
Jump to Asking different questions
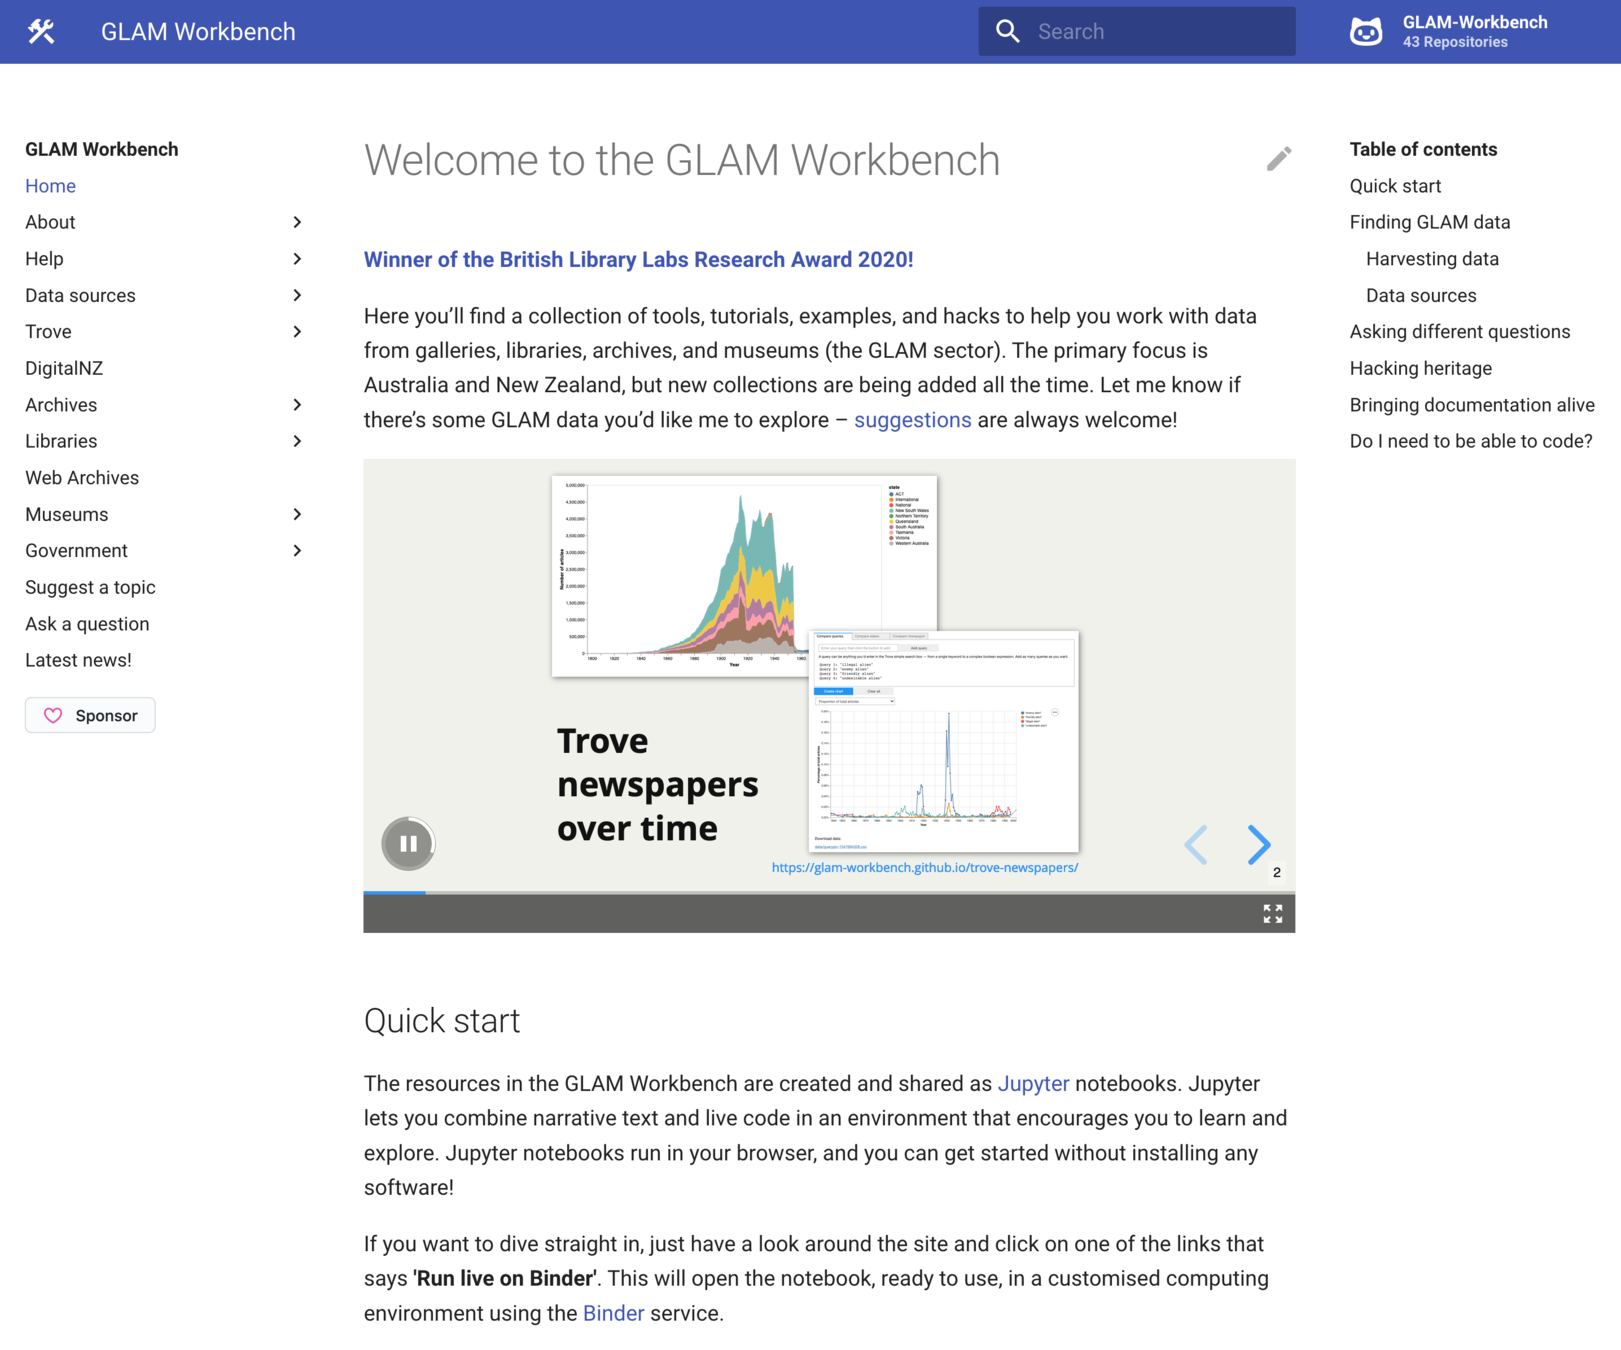1460,332
